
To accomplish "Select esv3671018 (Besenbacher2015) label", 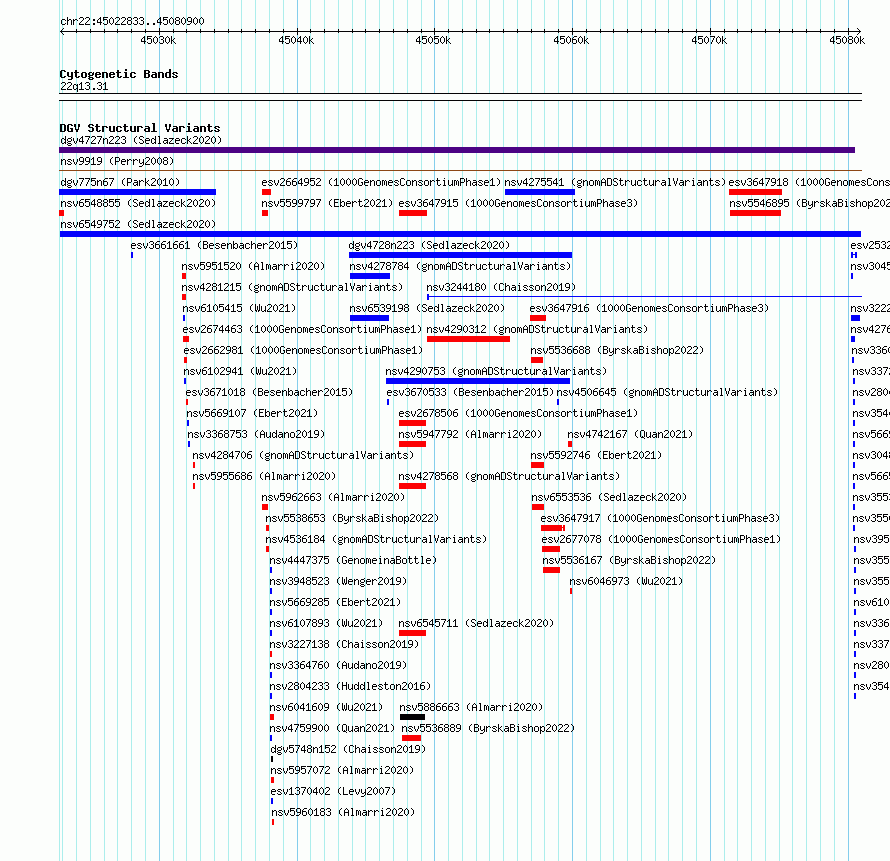I will click(269, 392).
